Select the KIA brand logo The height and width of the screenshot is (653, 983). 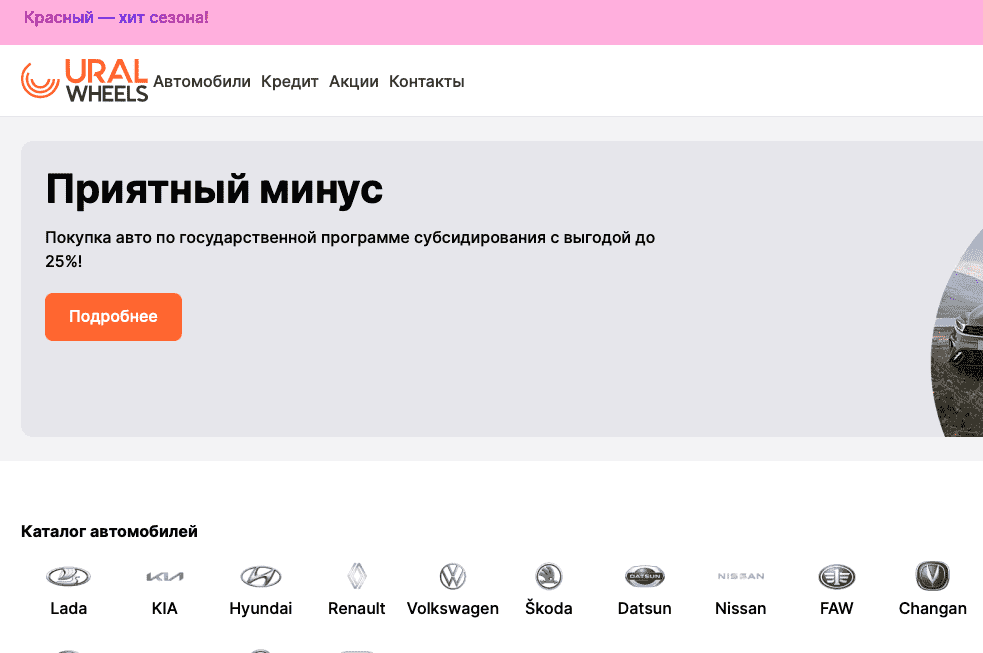click(x=164, y=577)
